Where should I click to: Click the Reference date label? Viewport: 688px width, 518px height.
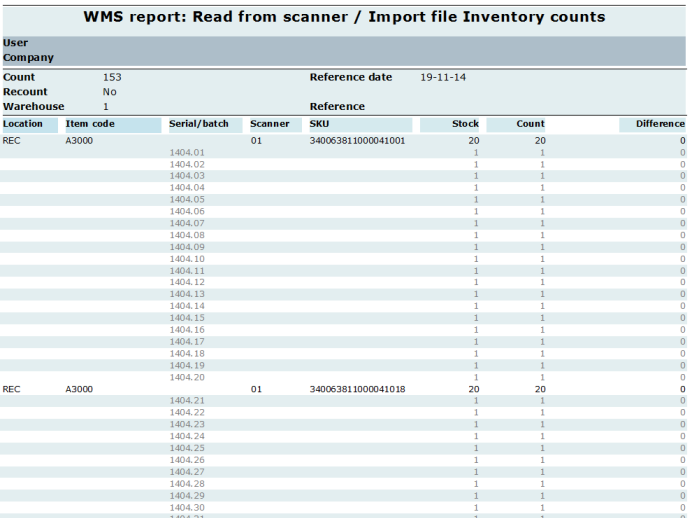(x=350, y=77)
